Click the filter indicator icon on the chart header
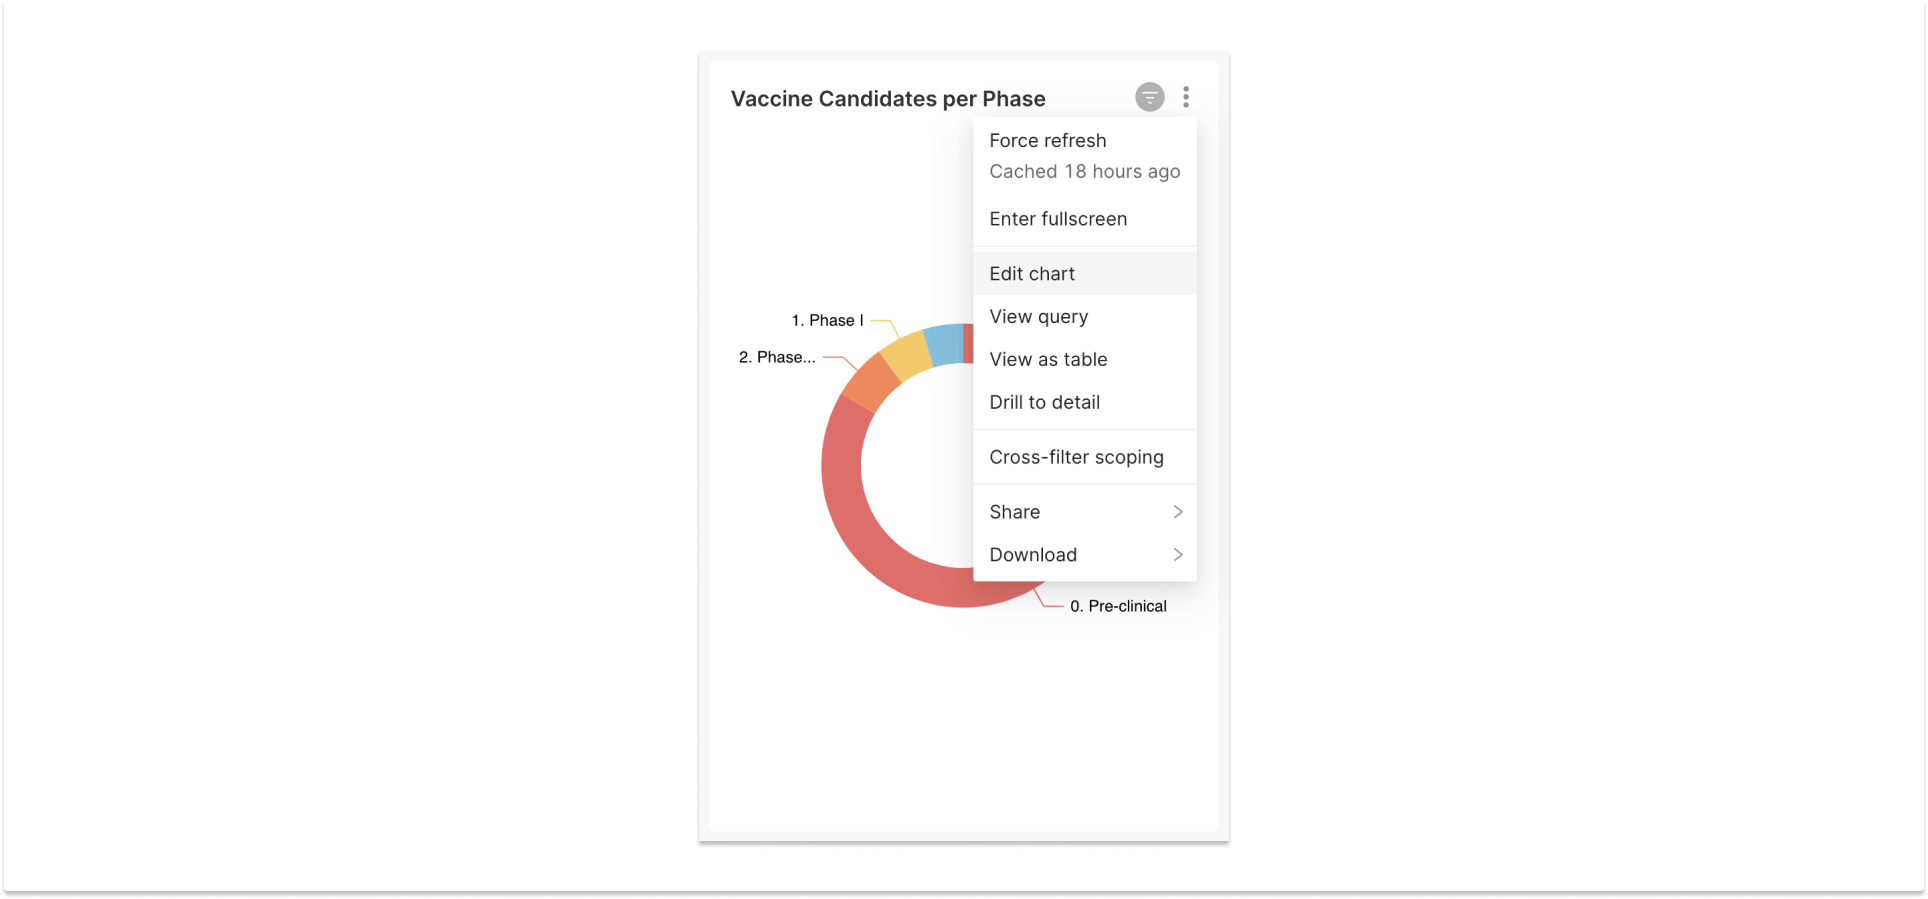The image size is (1928, 899). tap(1150, 97)
